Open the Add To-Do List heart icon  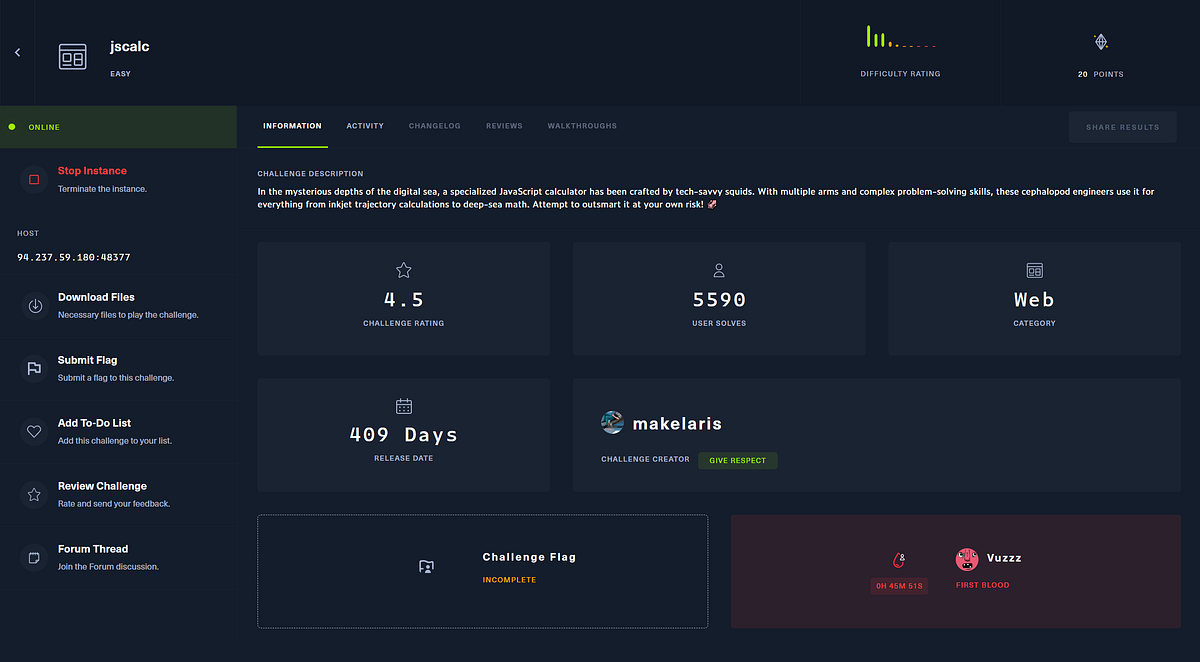pyautogui.click(x=33, y=431)
